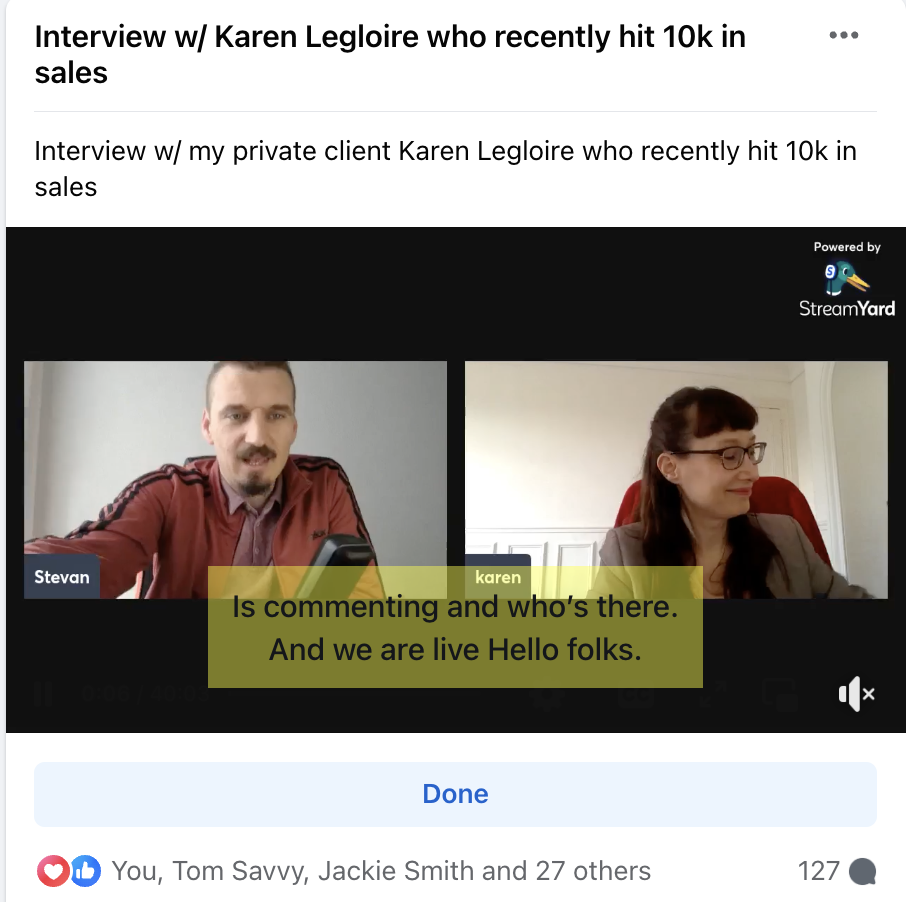View who reacted: You, Tom Savvy, Jackie Smith
906x902 pixels.
pos(381,871)
